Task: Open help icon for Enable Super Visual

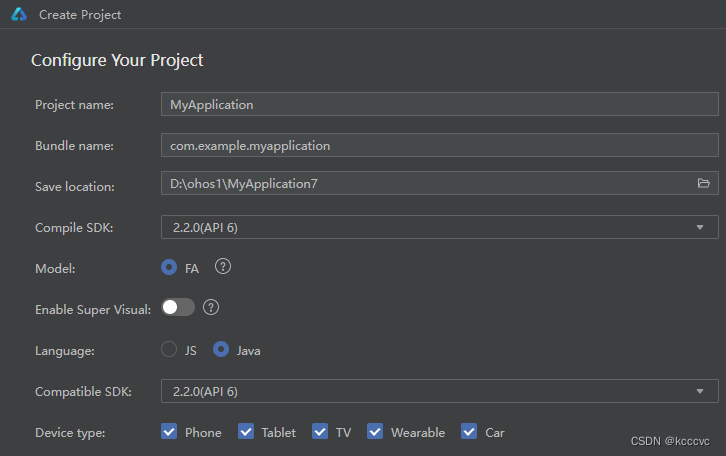Action: coord(211,307)
